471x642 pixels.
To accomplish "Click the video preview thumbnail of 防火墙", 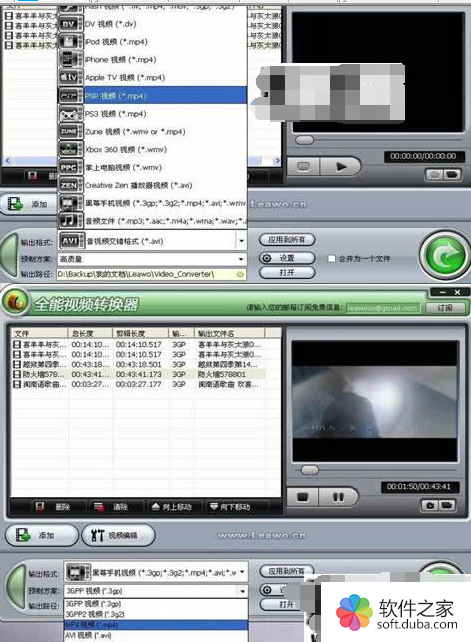I will 374,402.
